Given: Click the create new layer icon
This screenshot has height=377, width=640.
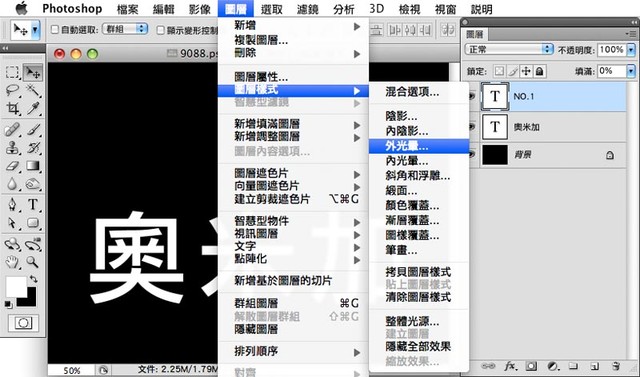Looking at the screenshot, I should pyautogui.click(x=595, y=366).
